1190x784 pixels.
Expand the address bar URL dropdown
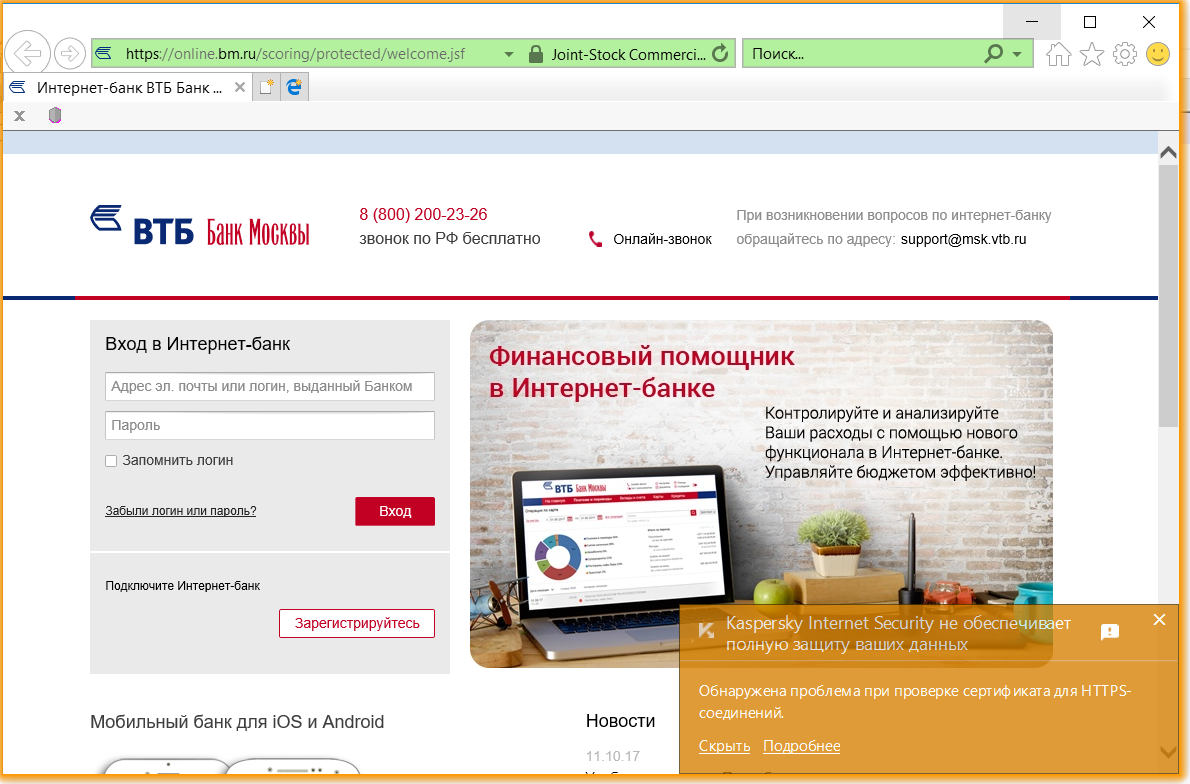(x=509, y=54)
